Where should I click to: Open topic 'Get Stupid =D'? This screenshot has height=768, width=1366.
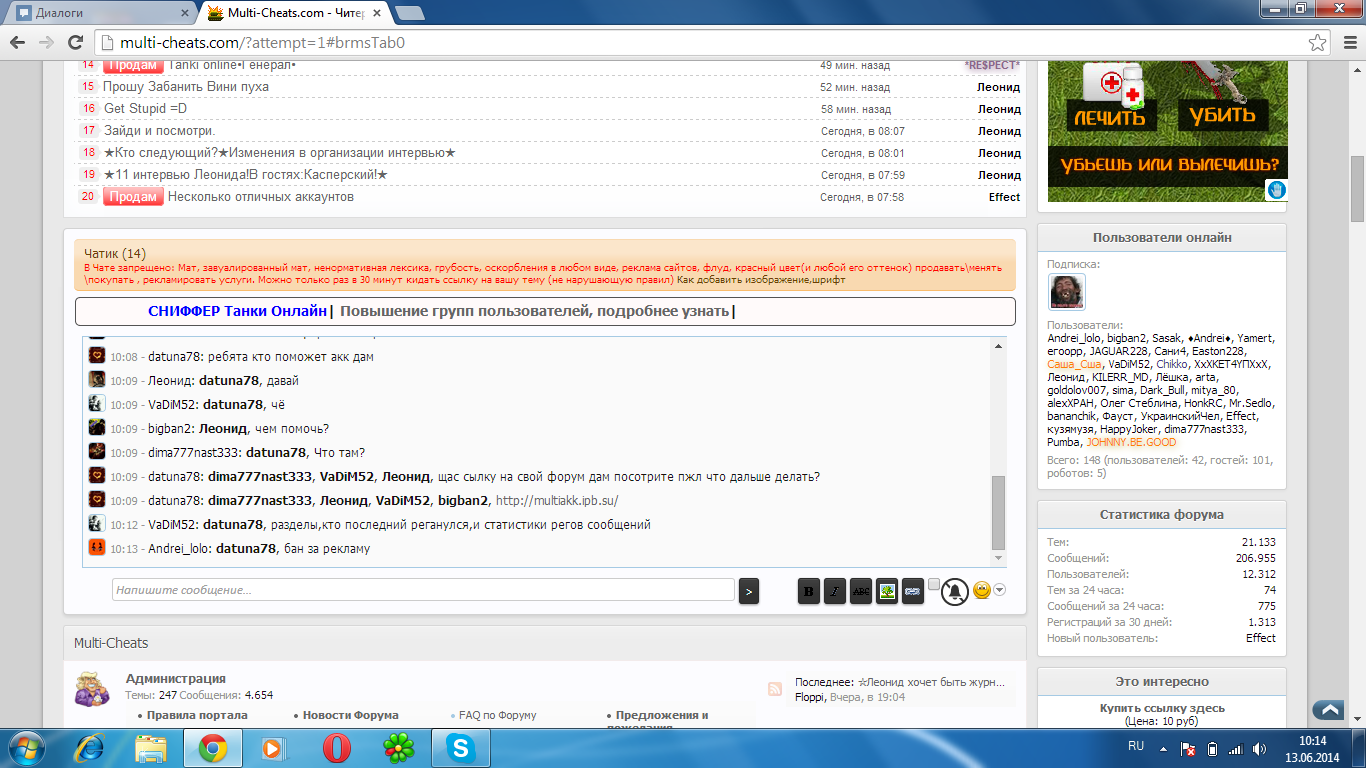[145, 109]
